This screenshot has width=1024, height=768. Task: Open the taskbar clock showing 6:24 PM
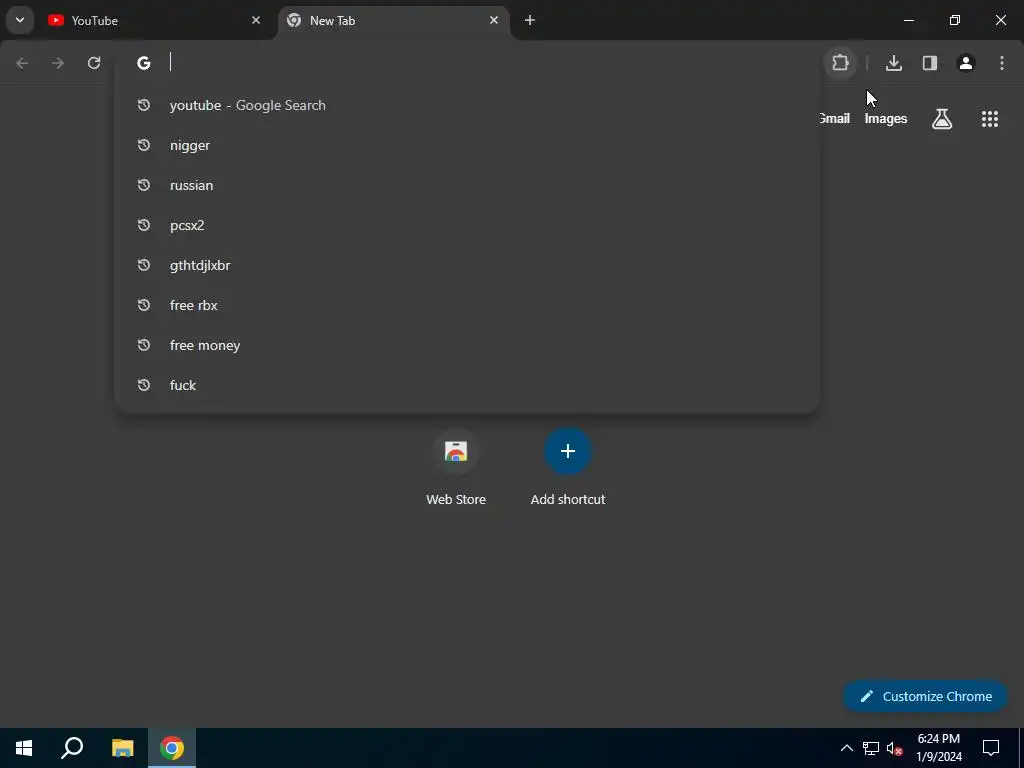click(x=939, y=748)
